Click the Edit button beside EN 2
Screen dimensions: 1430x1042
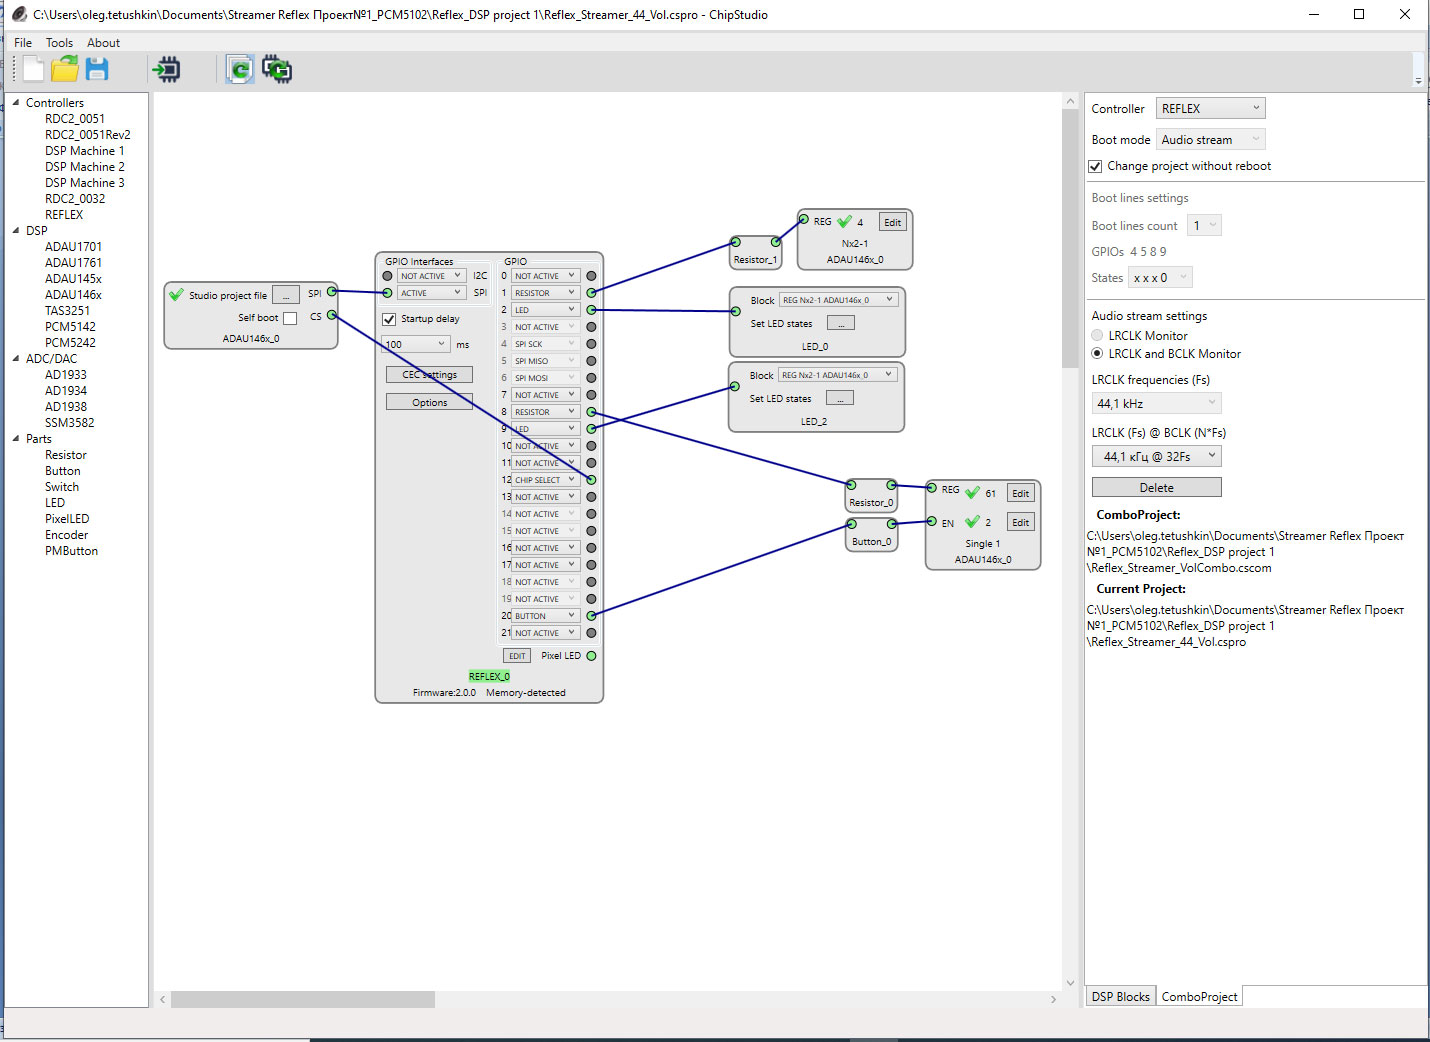[x=1020, y=522]
